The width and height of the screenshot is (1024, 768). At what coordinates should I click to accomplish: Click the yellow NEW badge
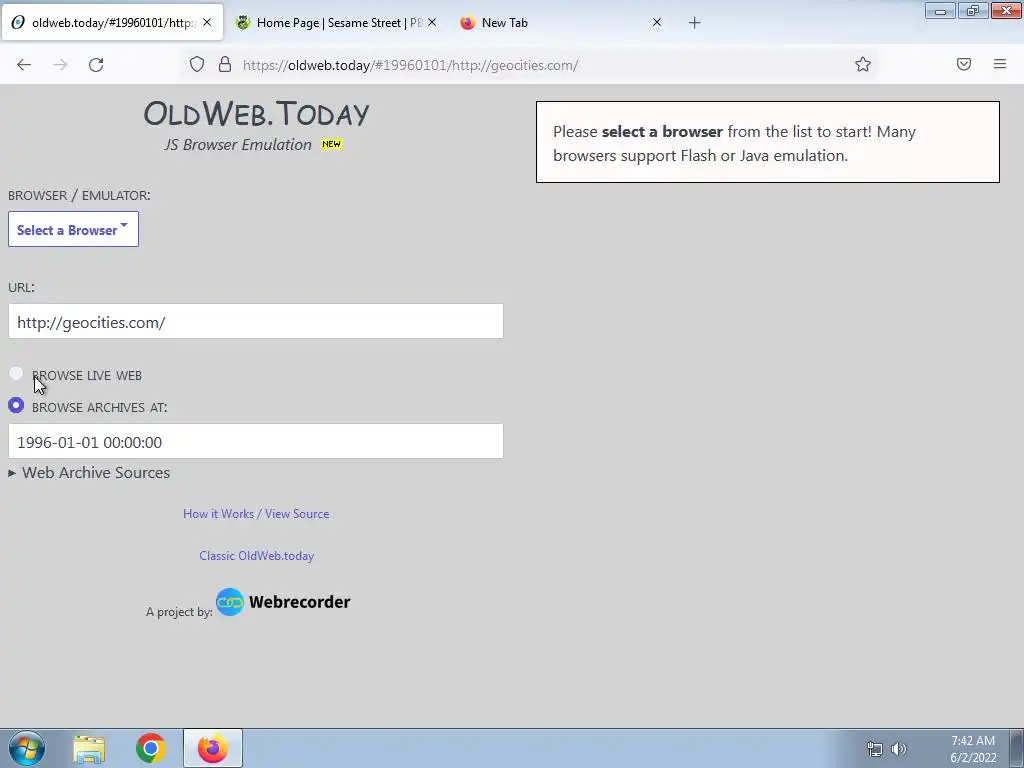(x=331, y=144)
